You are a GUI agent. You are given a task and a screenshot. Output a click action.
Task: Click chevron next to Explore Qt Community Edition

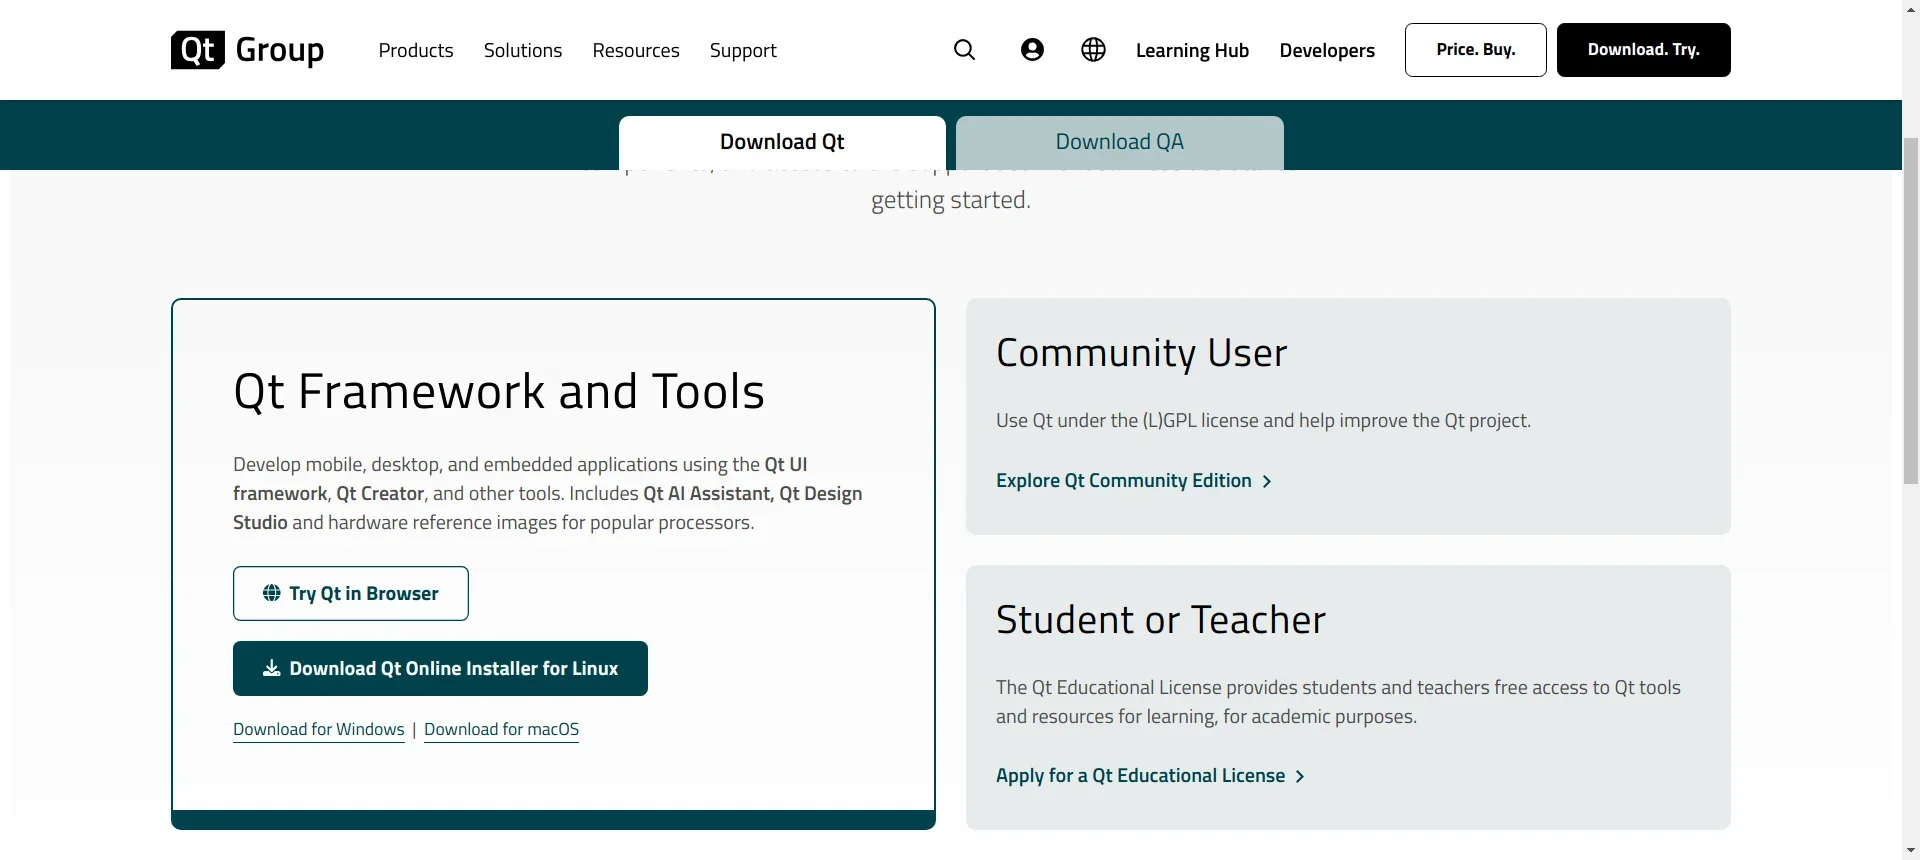pos(1267,482)
